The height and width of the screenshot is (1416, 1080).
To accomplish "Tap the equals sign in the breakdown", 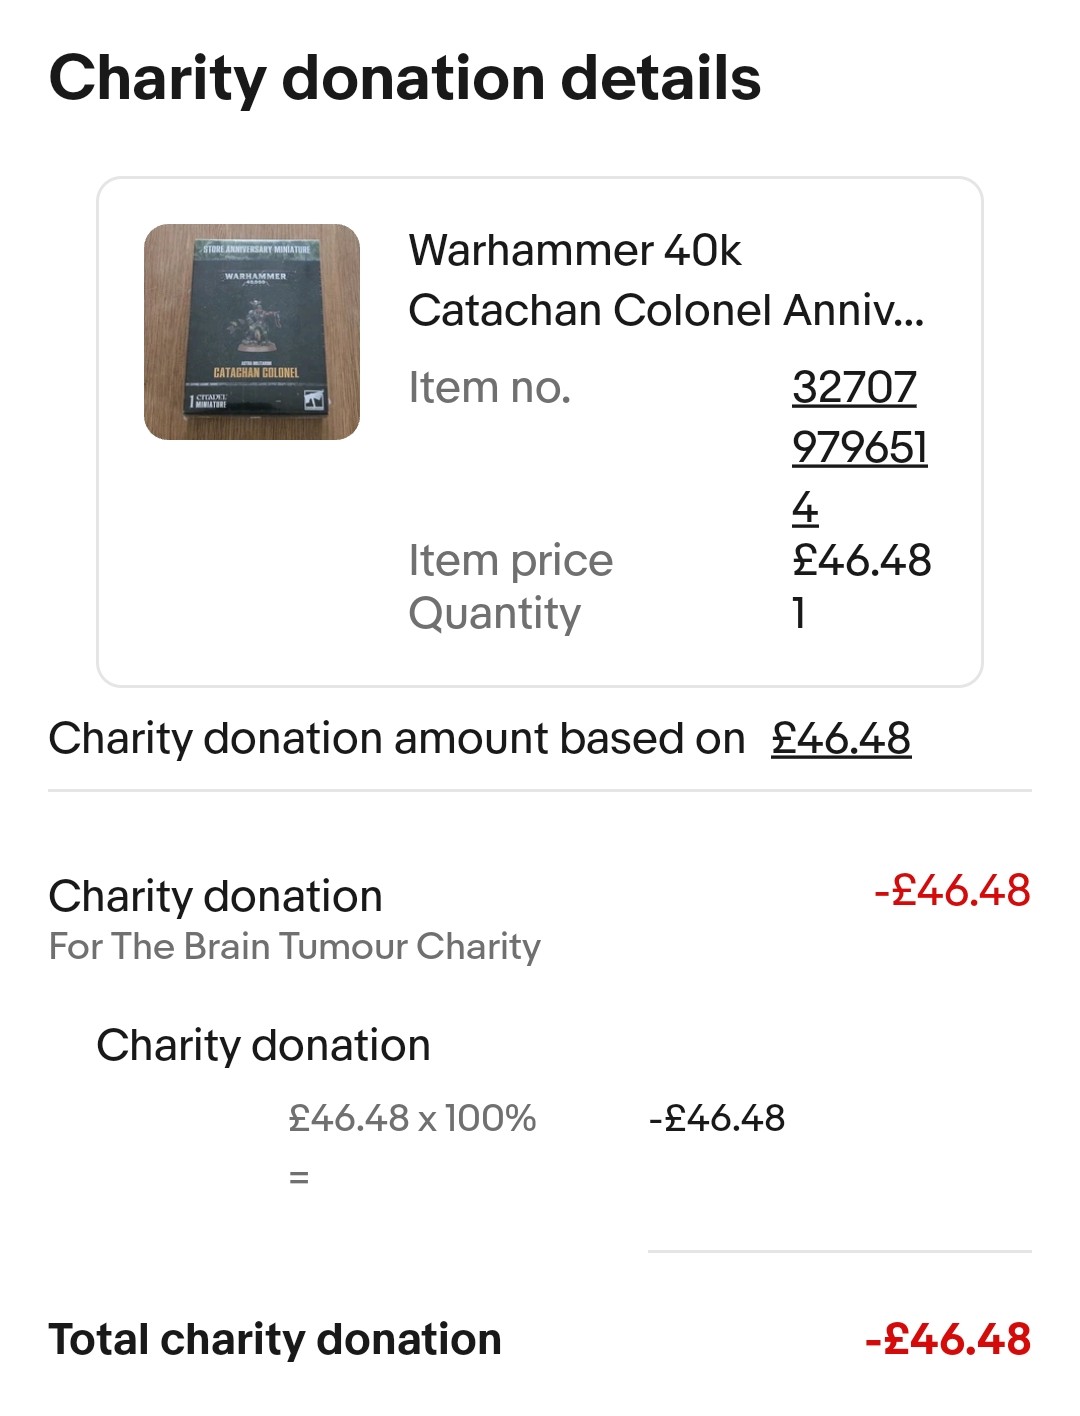I will click(x=299, y=1178).
